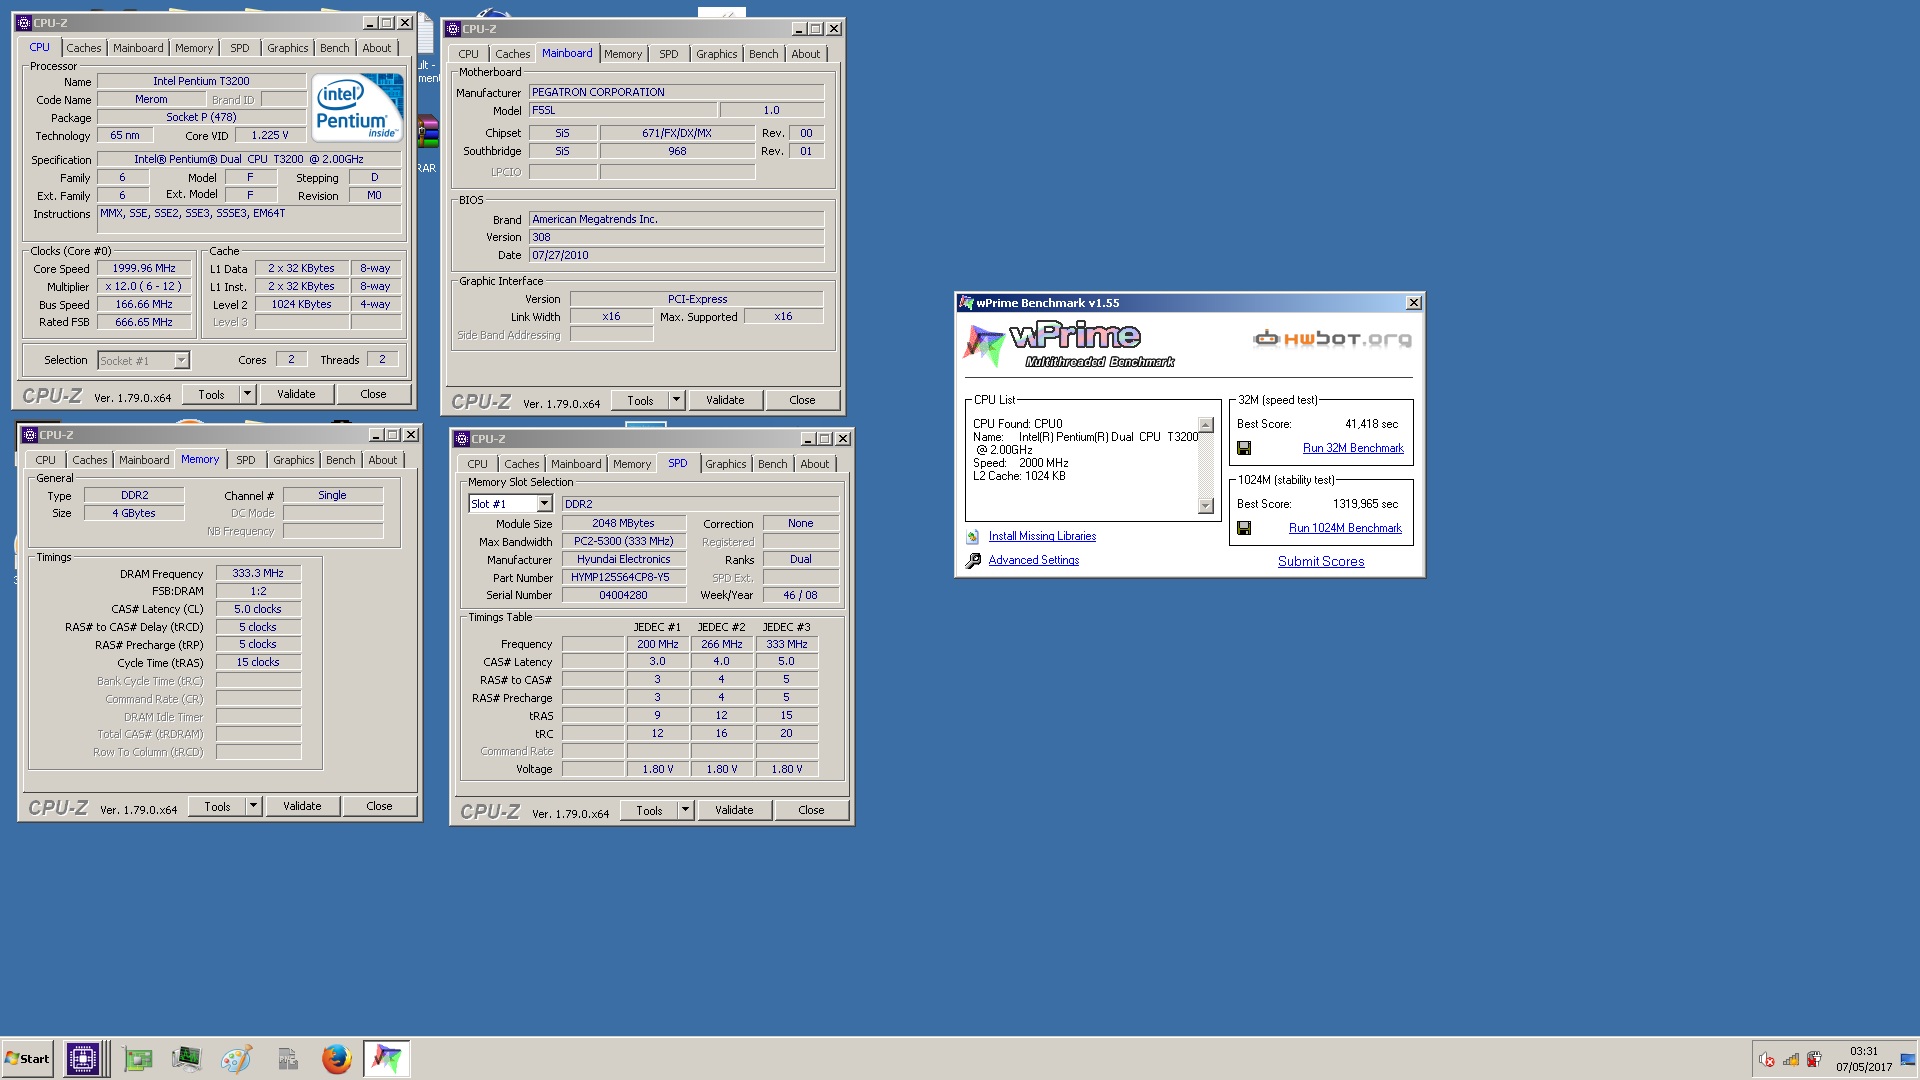Click the Intel Pentium T3200 name field
Screen dimensions: 1920x1080
tap(201, 81)
